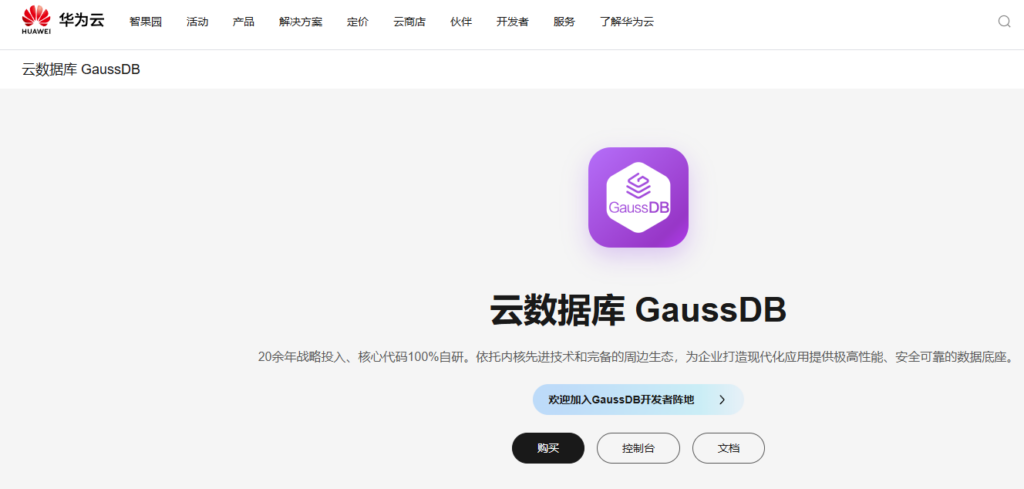Go to 云商店 in navigation
This screenshot has width=1024, height=489.
(x=409, y=22)
